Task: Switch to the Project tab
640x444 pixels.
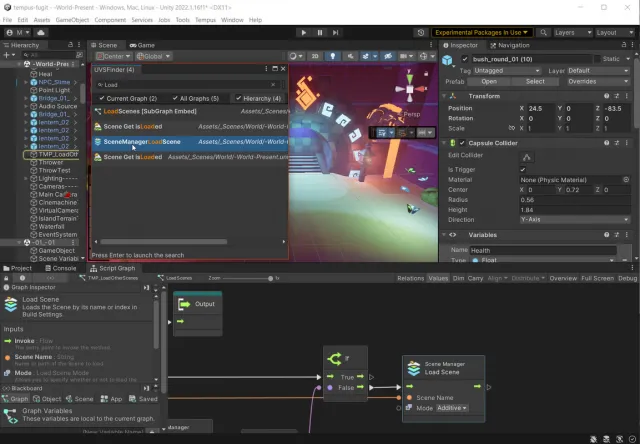Action: coord(18,268)
